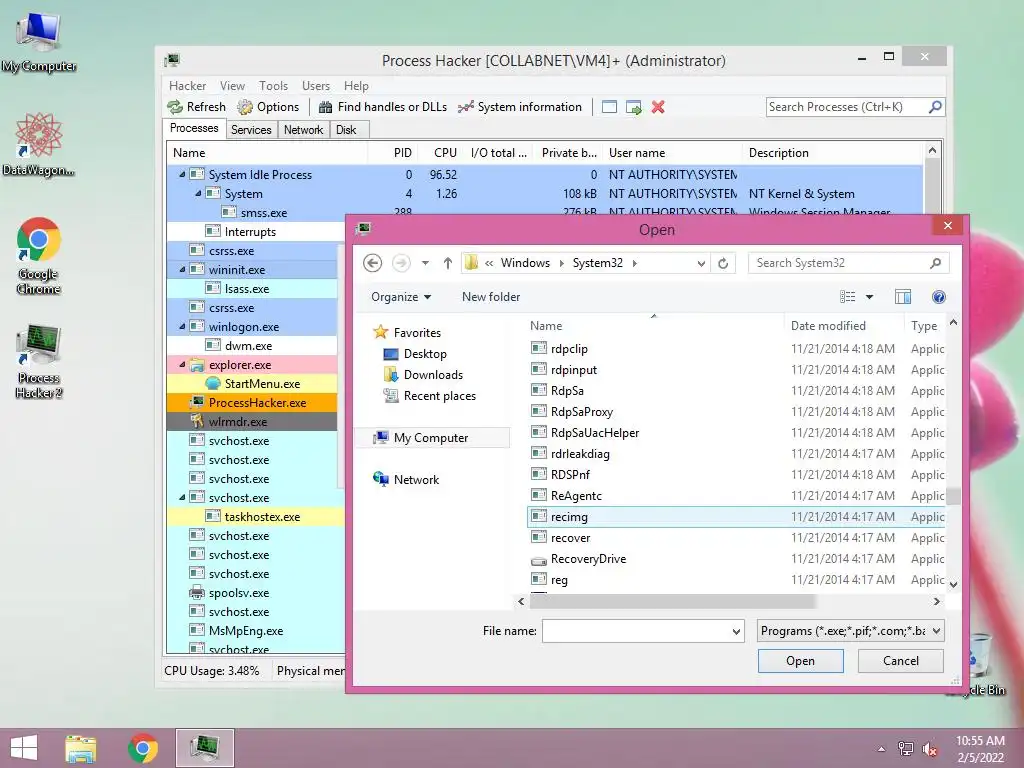Click horizontal scrollbar in file list
Image resolution: width=1024 pixels, height=768 pixels.
pyautogui.click(x=673, y=601)
